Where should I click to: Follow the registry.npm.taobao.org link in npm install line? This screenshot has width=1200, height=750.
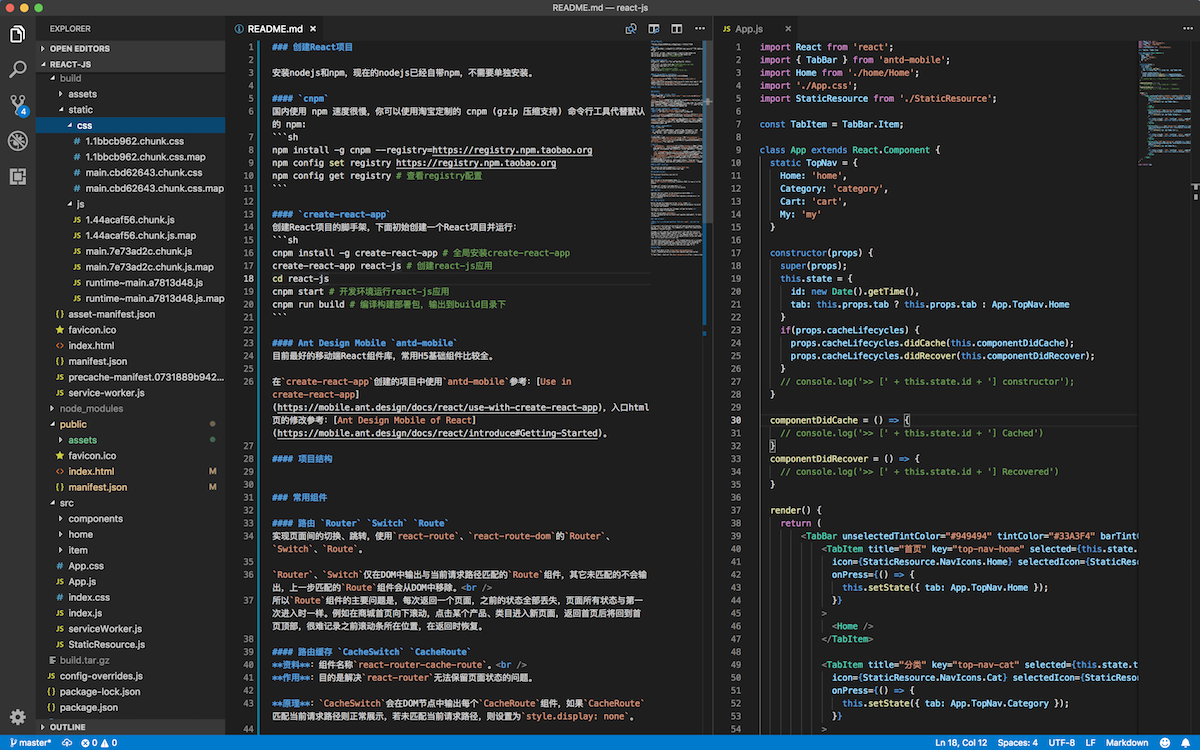click(x=511, y=150)
